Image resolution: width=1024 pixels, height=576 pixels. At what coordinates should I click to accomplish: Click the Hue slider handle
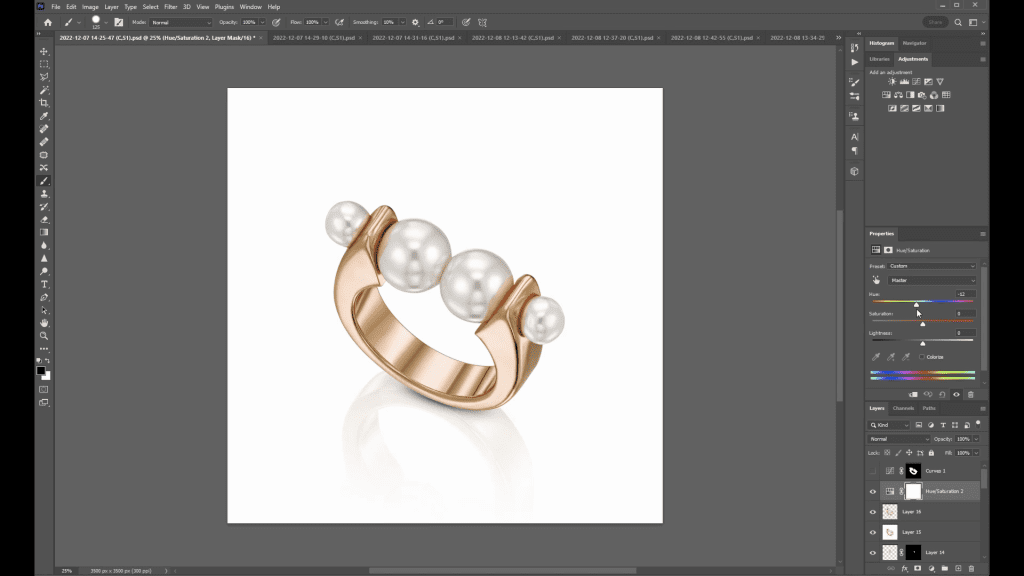tap(916, 304)
